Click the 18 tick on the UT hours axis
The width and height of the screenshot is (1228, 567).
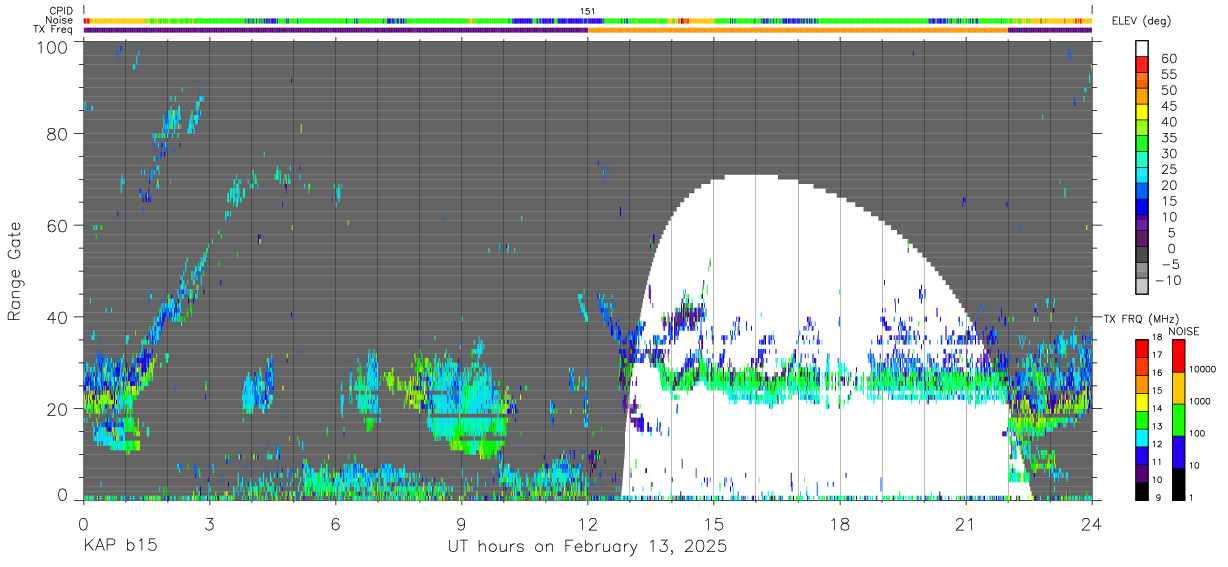click(839, 524)
